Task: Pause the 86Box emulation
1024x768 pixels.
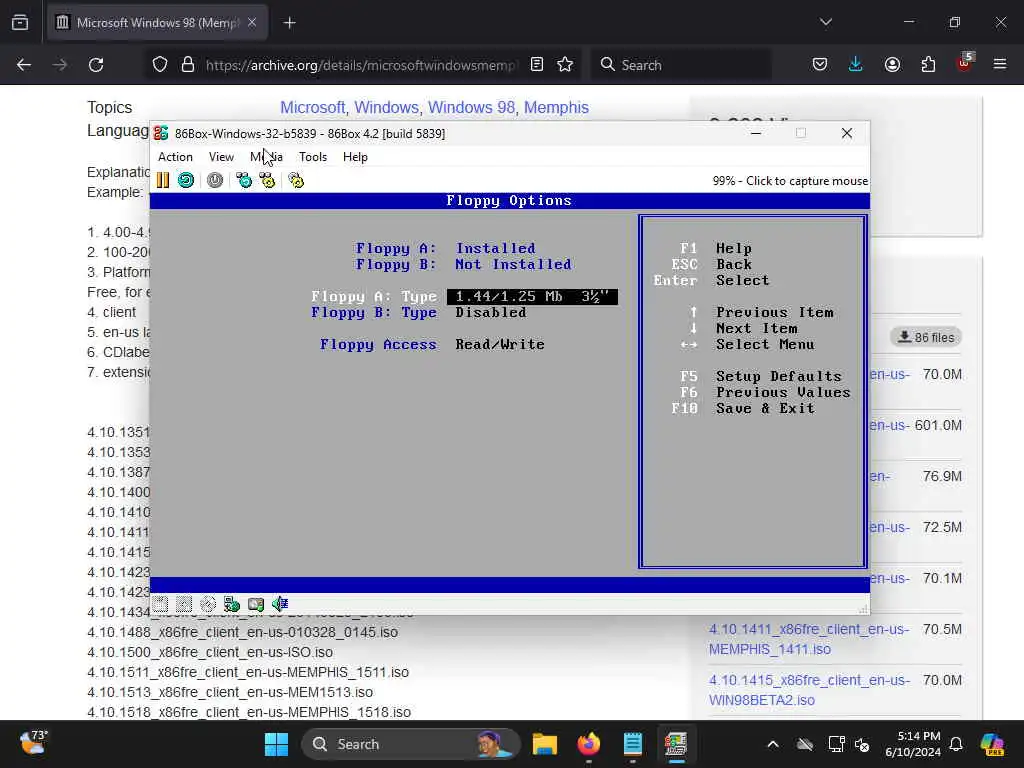Action: (163, 180)
